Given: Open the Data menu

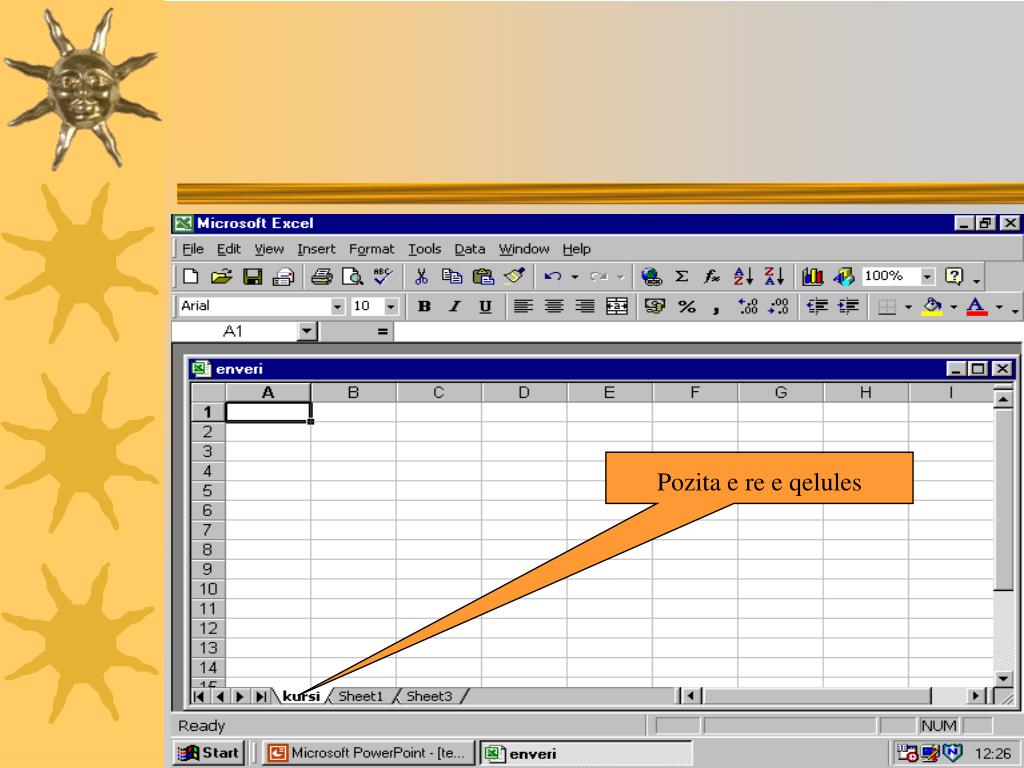Looking at the screenshot, I should [470, 249].
